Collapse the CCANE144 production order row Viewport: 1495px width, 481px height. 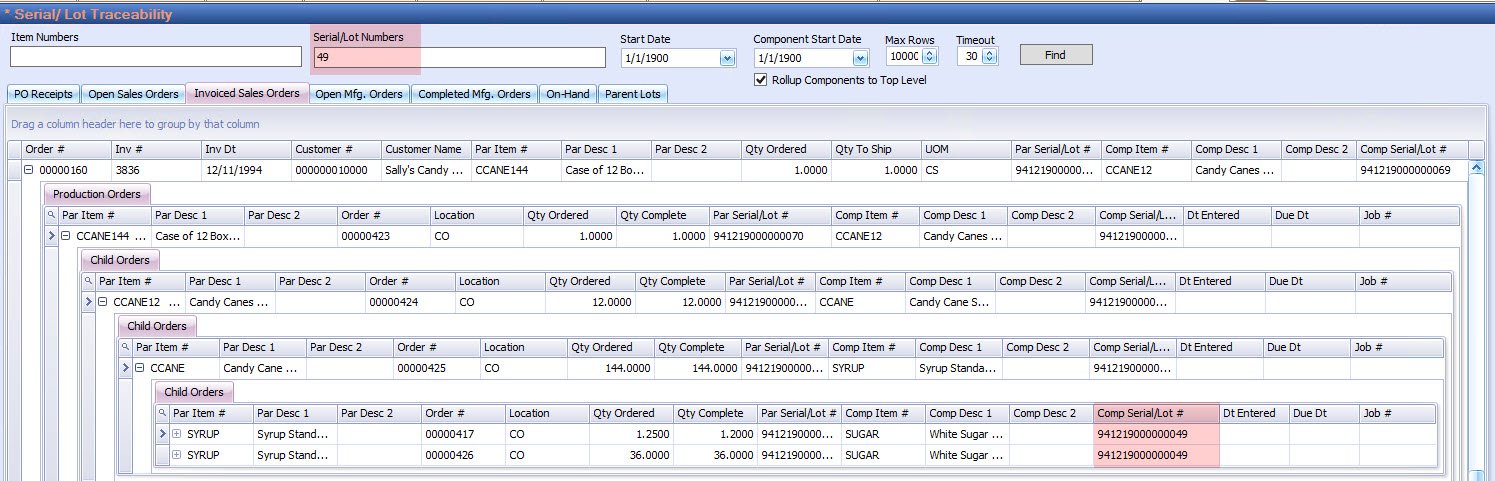coord(66,236)
